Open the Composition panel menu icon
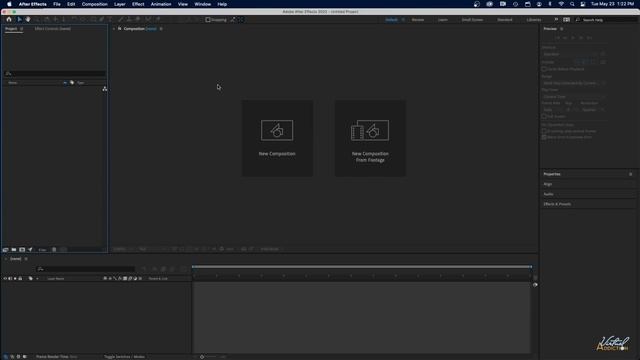This screenshot has height=360, width=640. 161,29
